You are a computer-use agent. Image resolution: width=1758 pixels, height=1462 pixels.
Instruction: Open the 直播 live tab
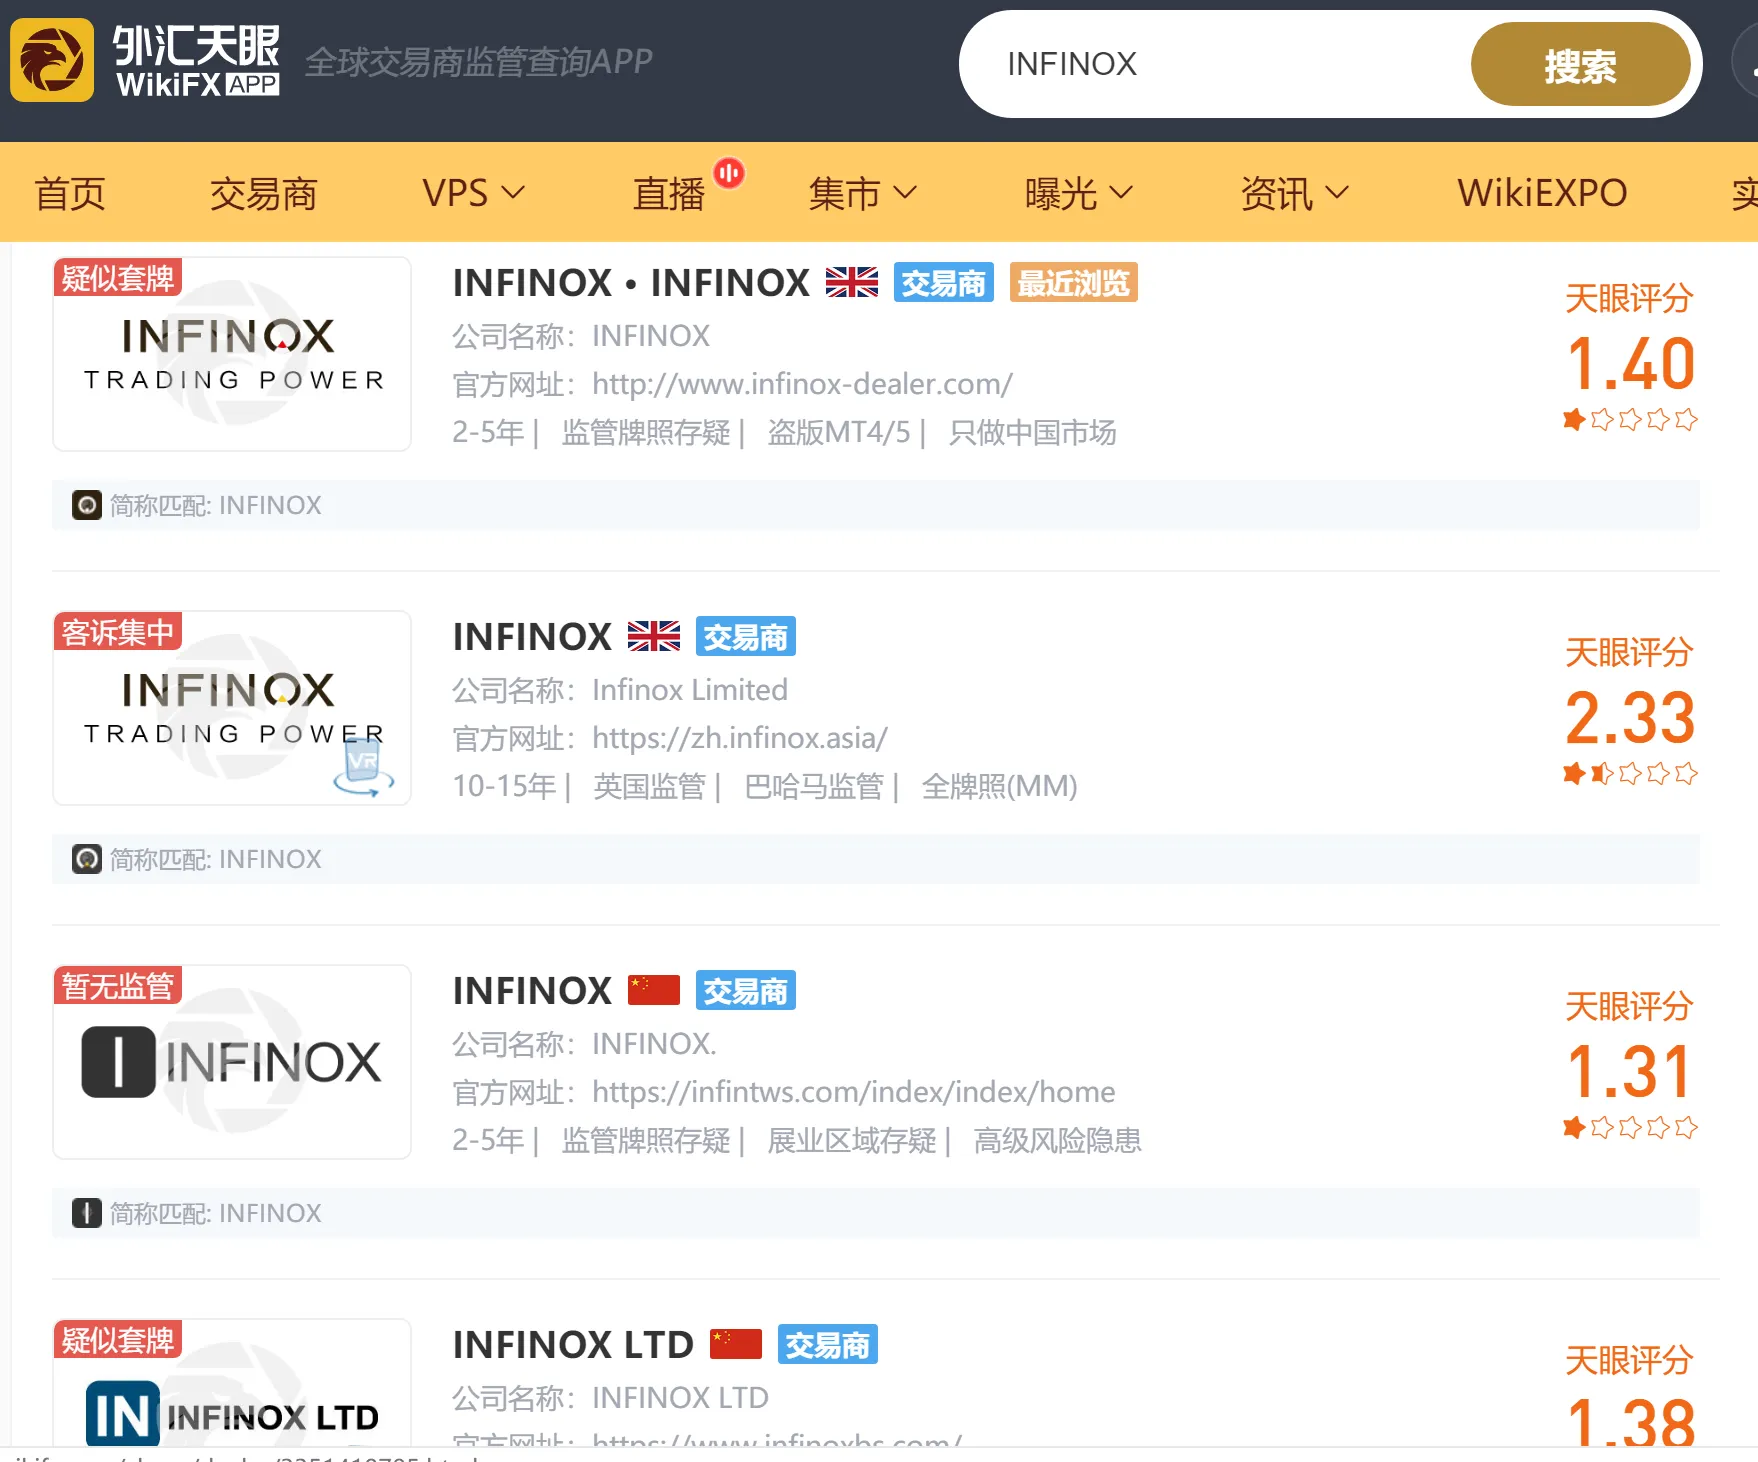click(669, 193)
